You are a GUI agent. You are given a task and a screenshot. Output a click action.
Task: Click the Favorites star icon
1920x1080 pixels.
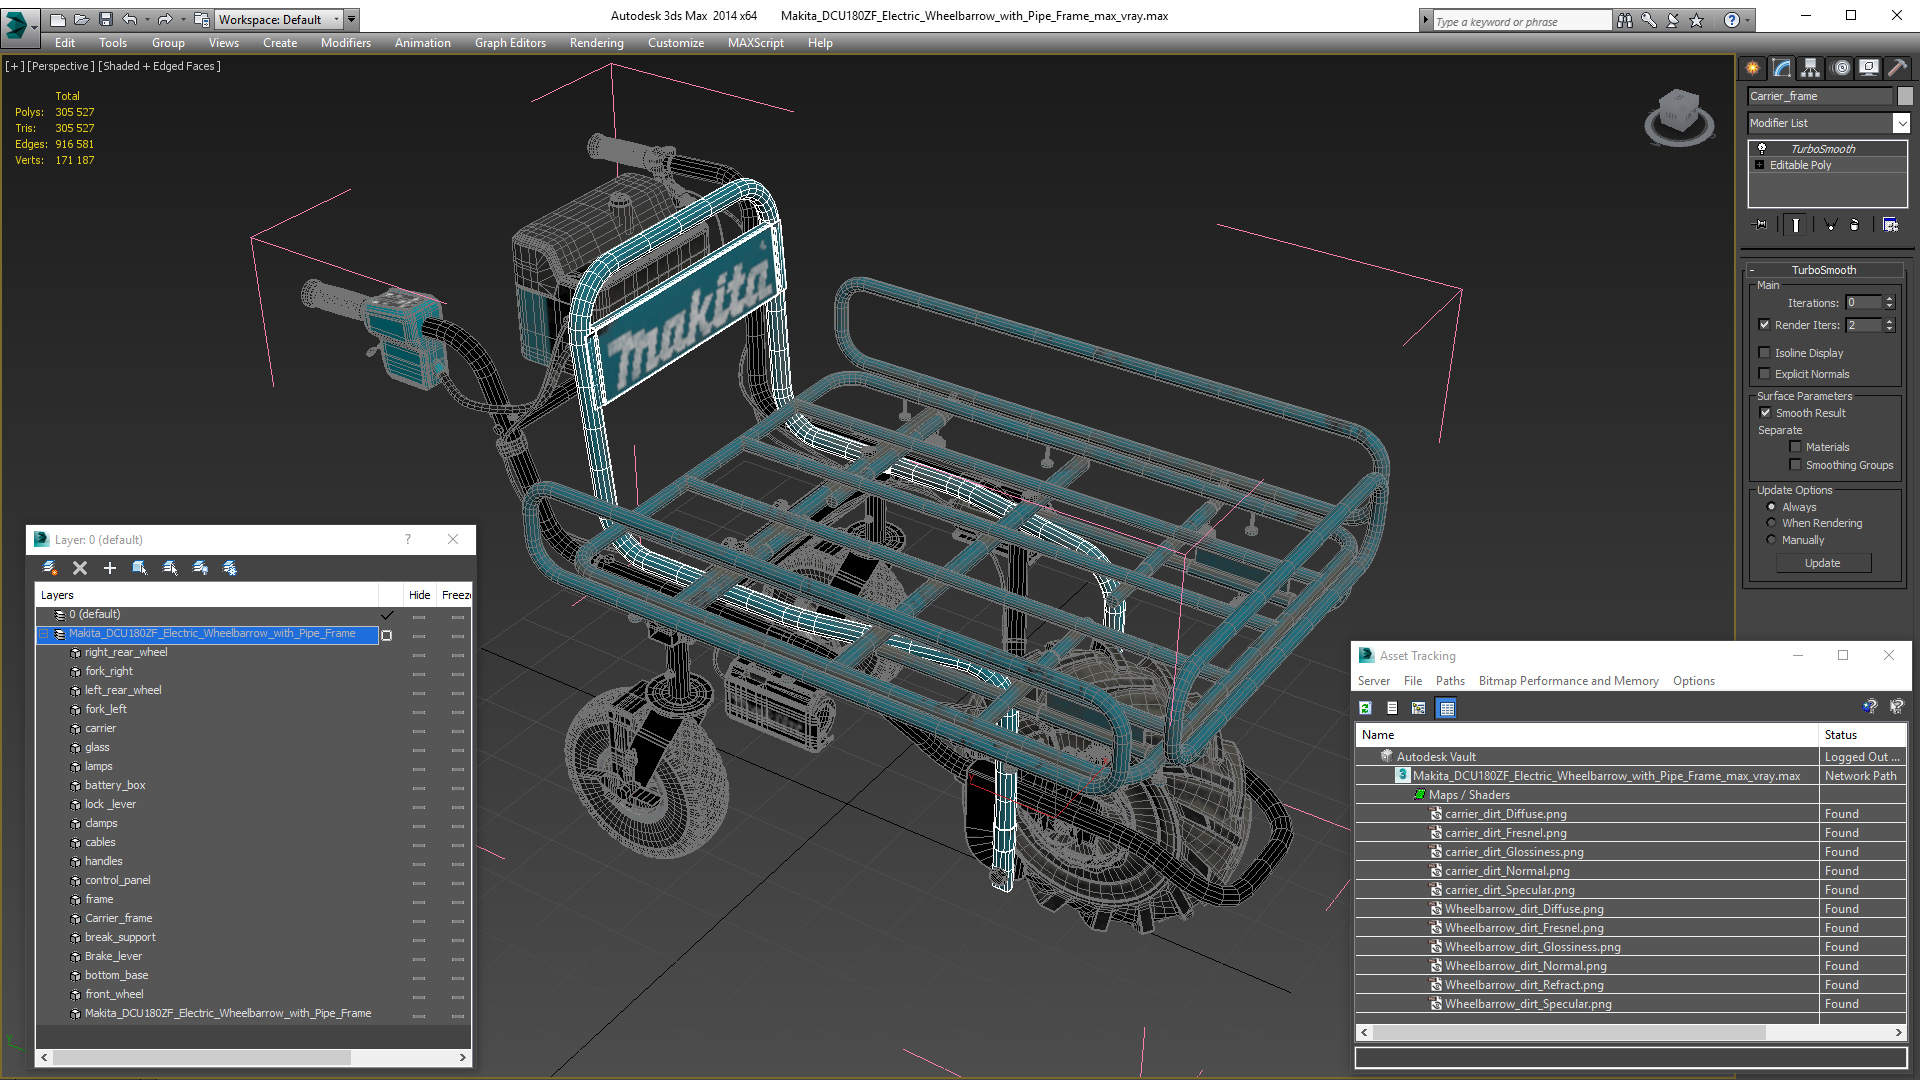1697,20
